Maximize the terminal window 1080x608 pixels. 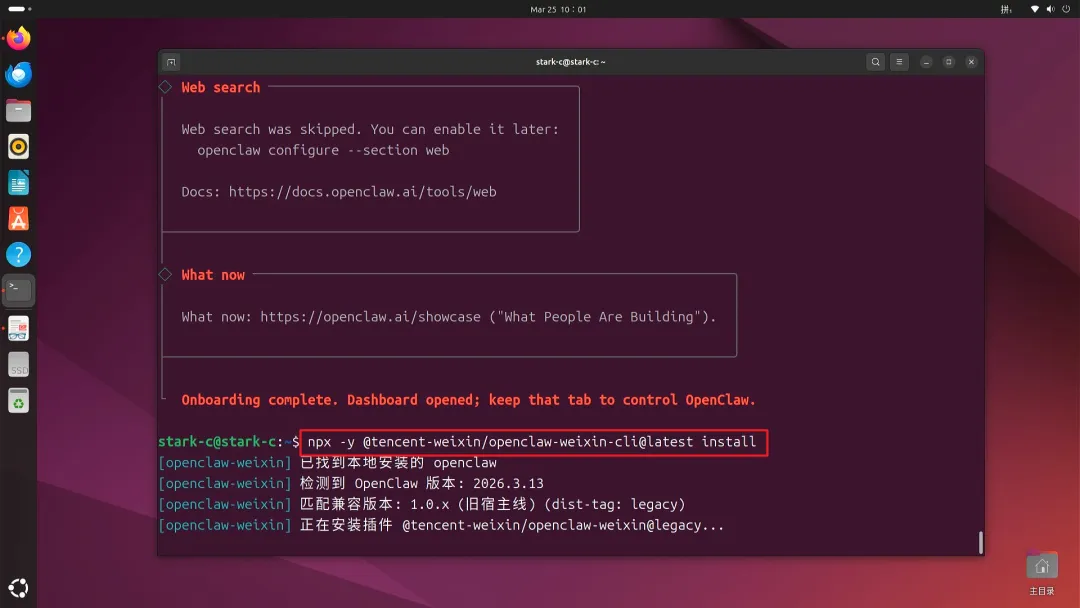(x=948, y=62)
